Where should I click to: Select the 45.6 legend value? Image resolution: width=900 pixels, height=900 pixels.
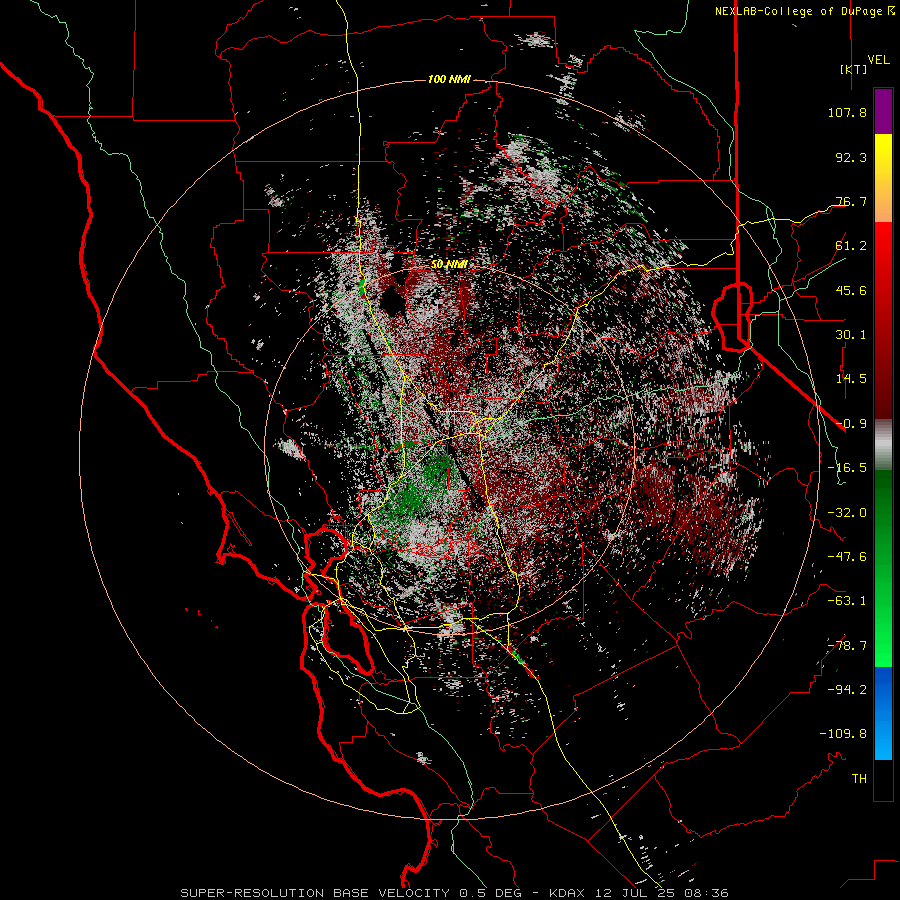click(851, 290)
